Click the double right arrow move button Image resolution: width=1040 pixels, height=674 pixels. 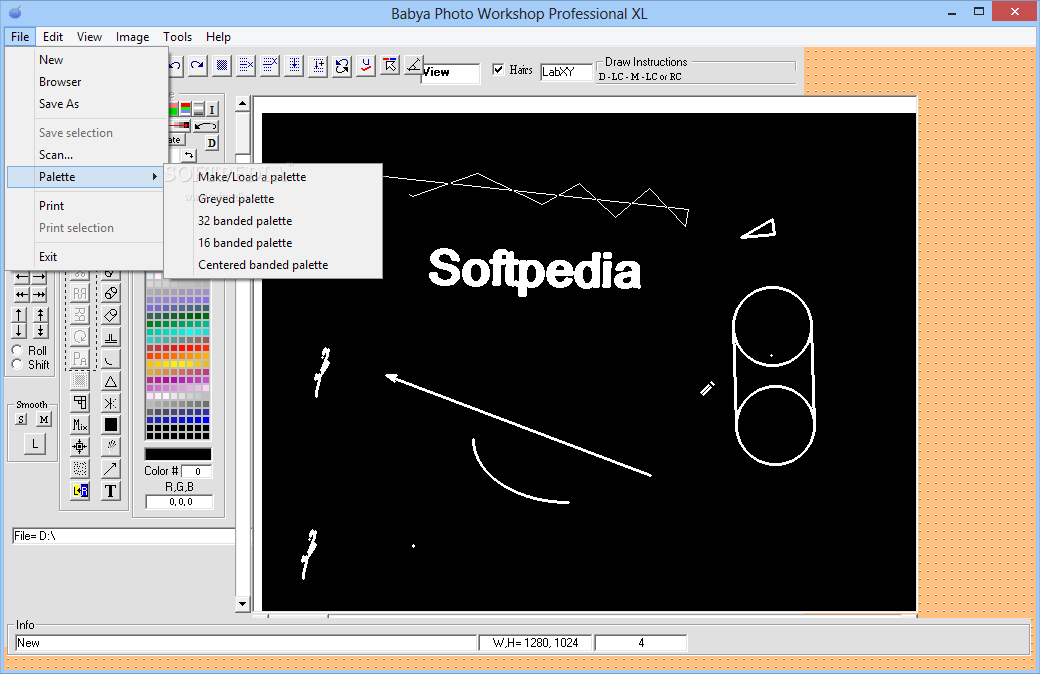(x=40, y=294)
